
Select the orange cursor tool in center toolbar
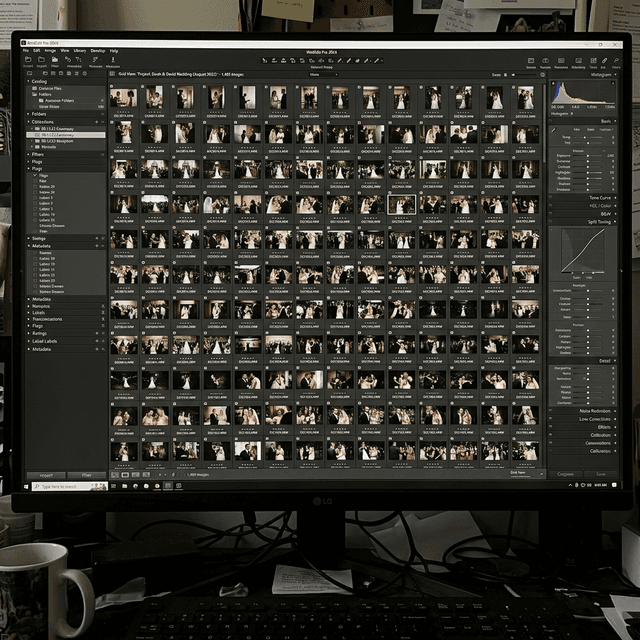(264, 61)
